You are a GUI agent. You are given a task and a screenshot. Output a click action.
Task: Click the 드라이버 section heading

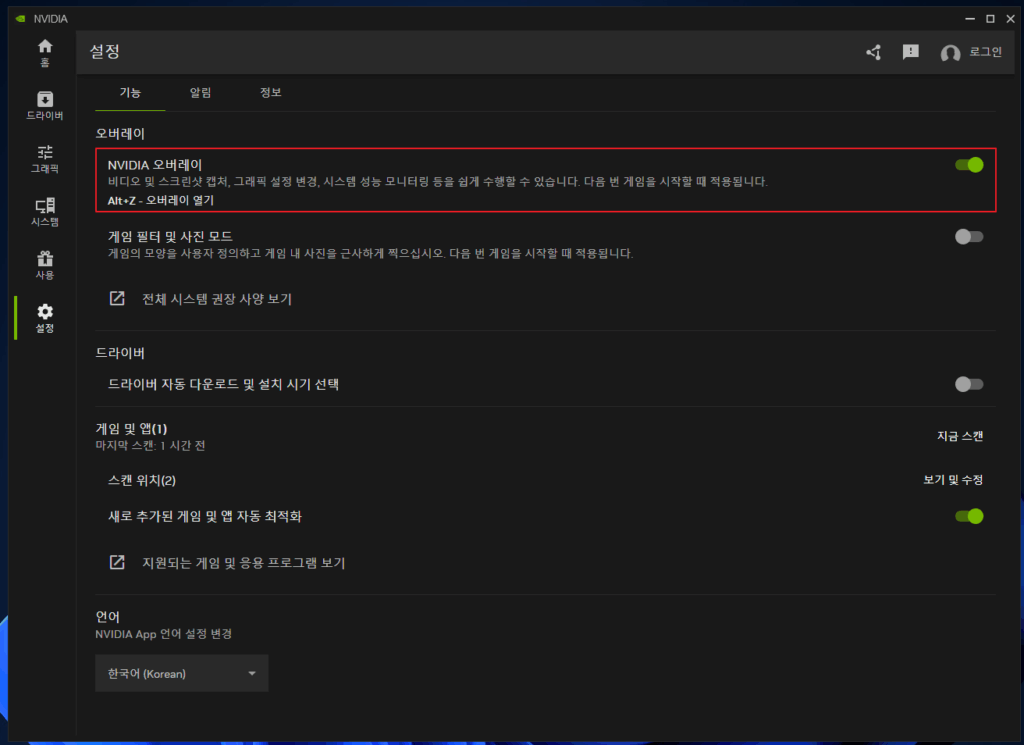(x=120, y=353)
